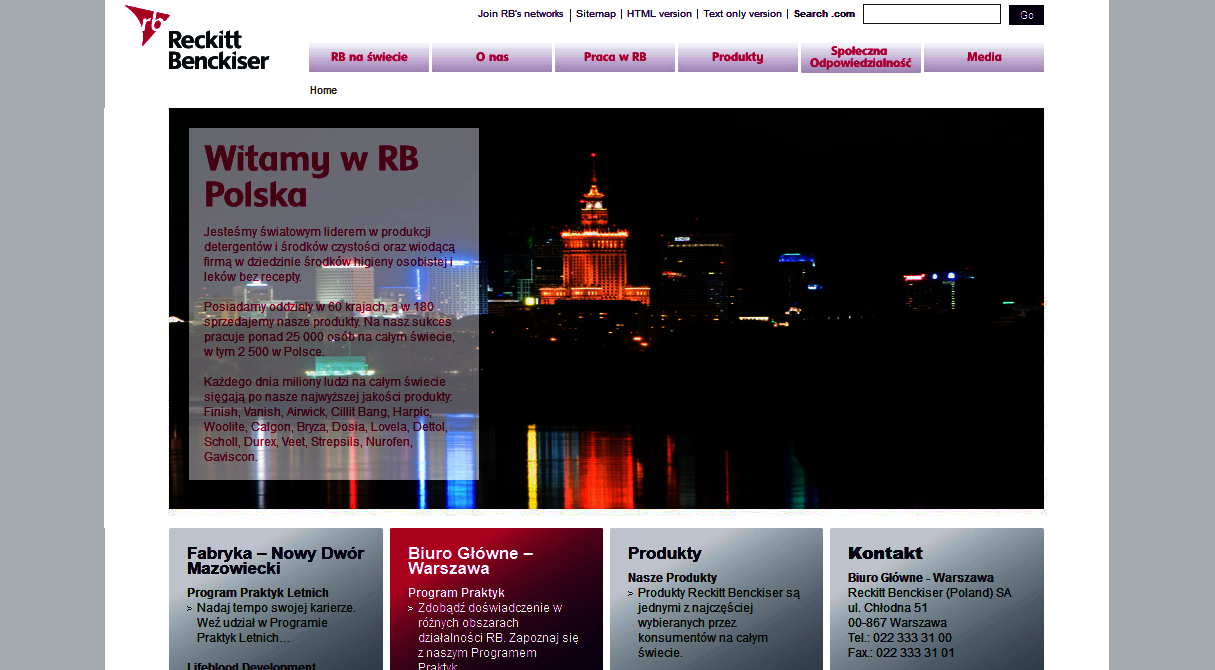Open the Produkty navigation menu
Screen dimensions: 1215x670
[x=738, y=57]
